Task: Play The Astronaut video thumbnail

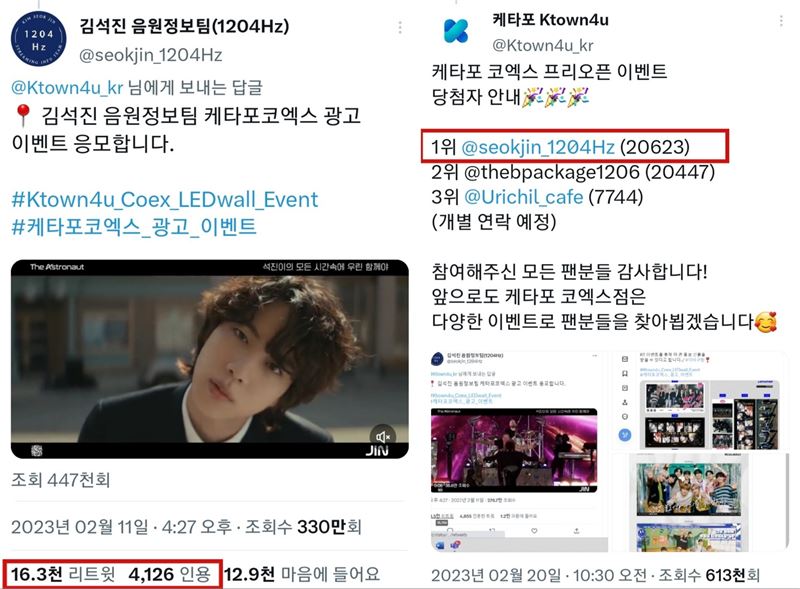Action: [210, 359]
